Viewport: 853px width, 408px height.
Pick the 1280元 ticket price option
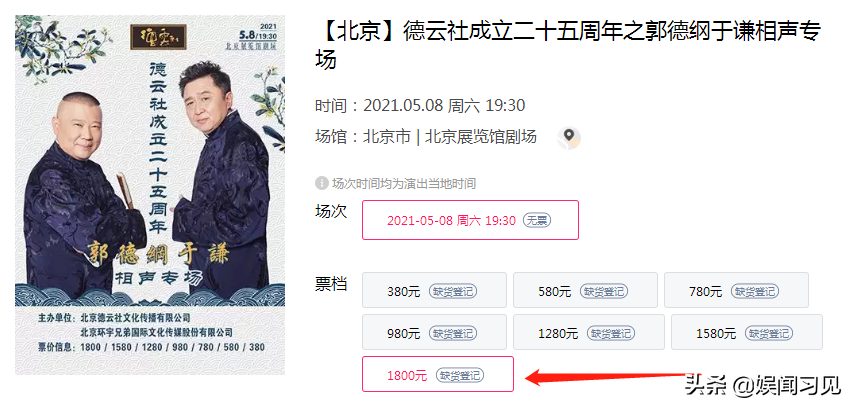tap(589, 332)
